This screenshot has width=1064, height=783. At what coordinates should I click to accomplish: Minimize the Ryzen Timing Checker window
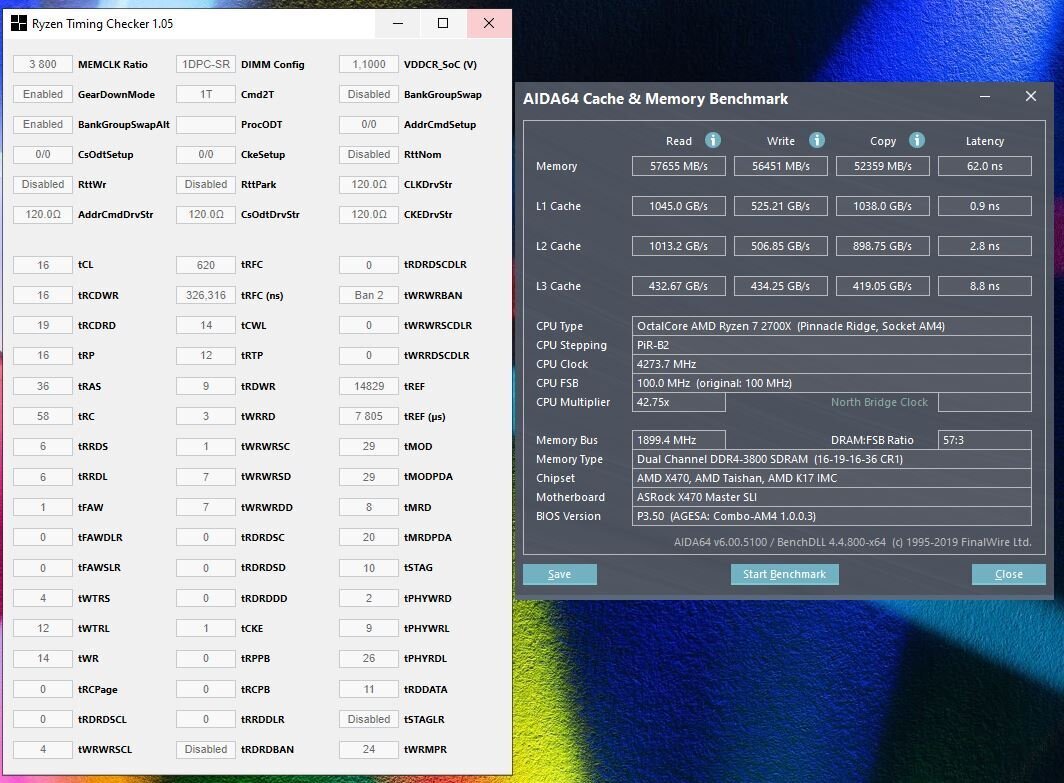point(398,23)
